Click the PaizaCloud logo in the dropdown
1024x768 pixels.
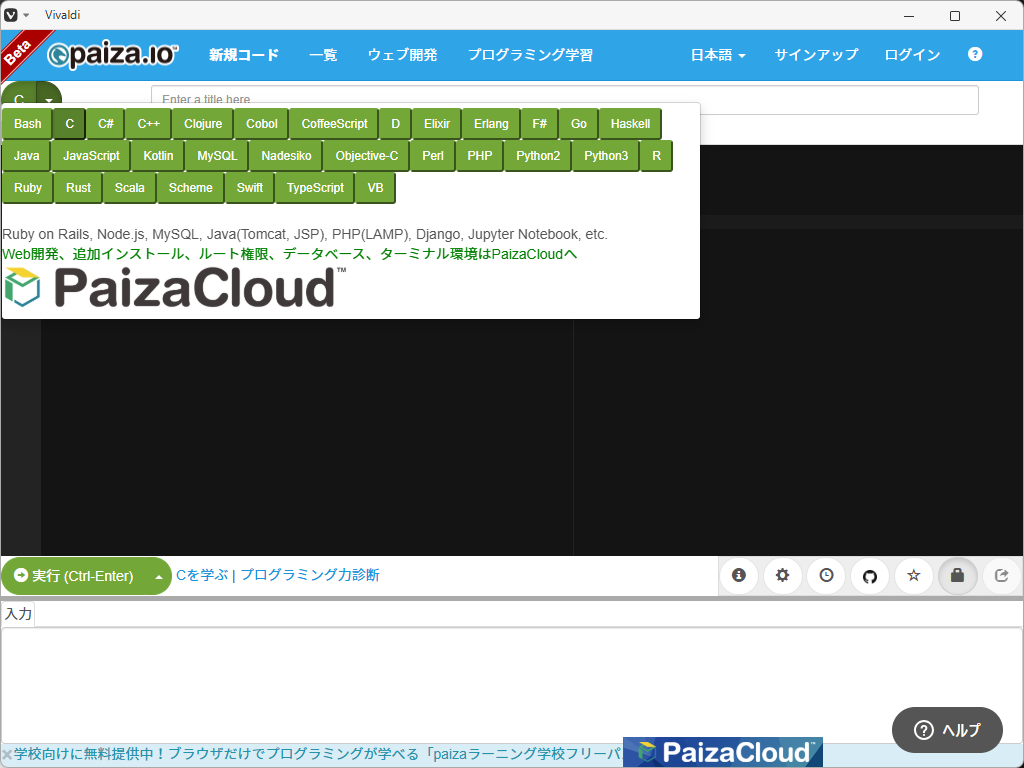(175, 287)
